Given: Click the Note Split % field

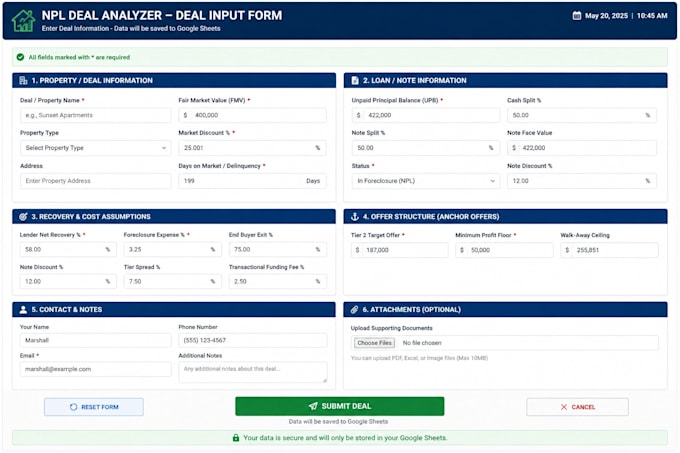Looking at the screenshot, I should (x=425, y=148).
